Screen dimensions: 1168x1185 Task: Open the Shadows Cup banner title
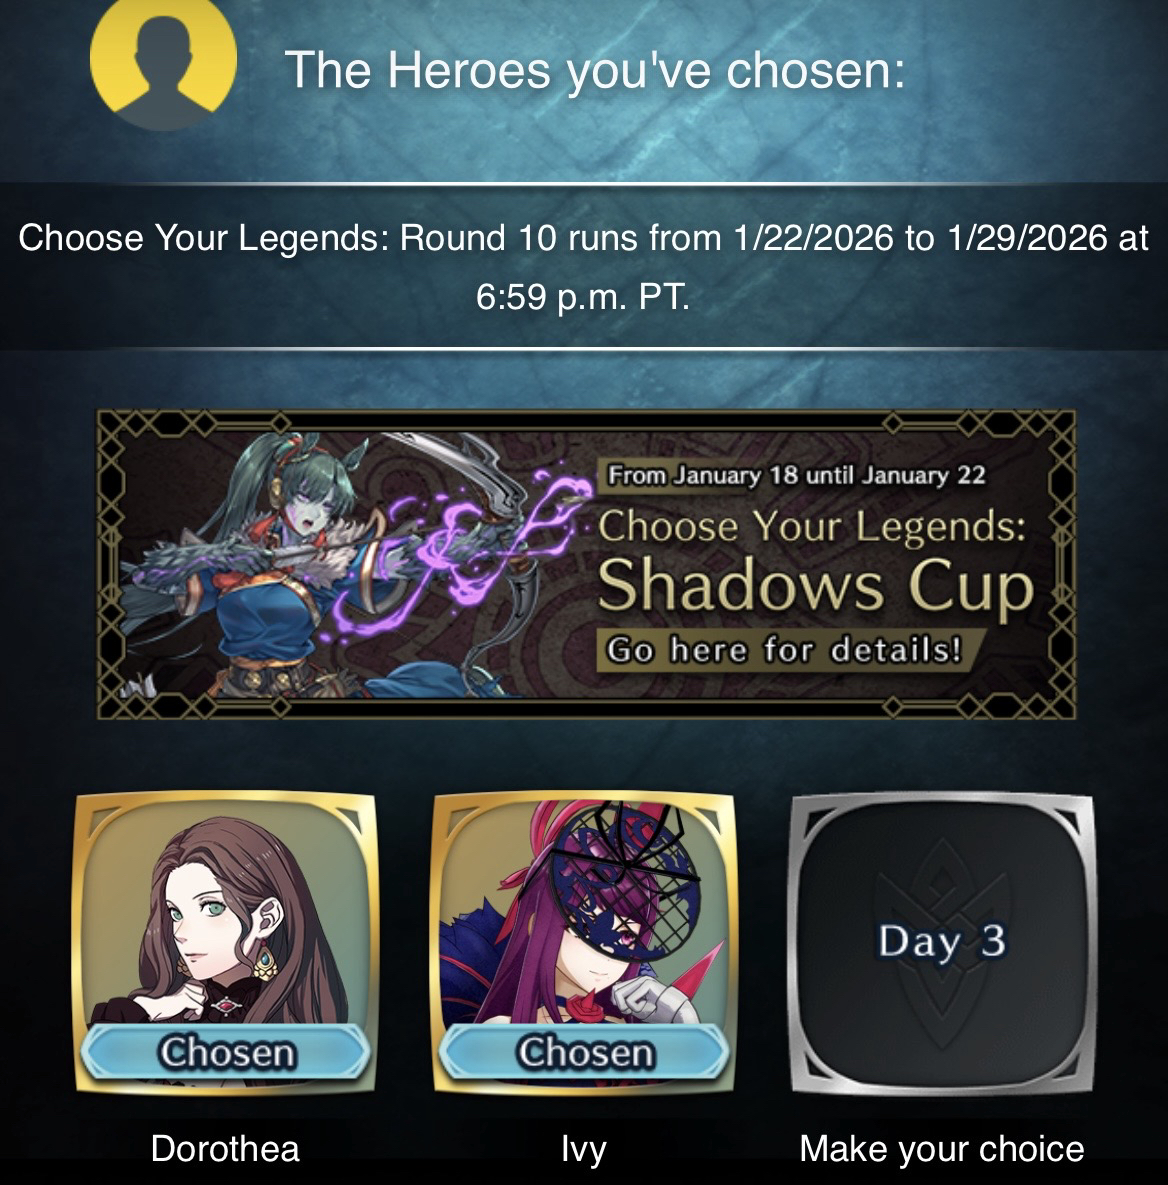(816, 586)
